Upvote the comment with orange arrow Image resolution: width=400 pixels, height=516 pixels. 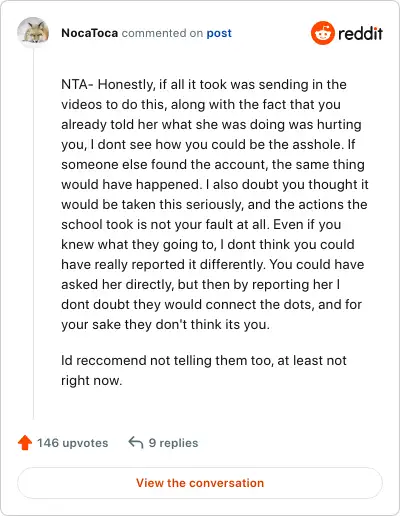coord(25,443)
